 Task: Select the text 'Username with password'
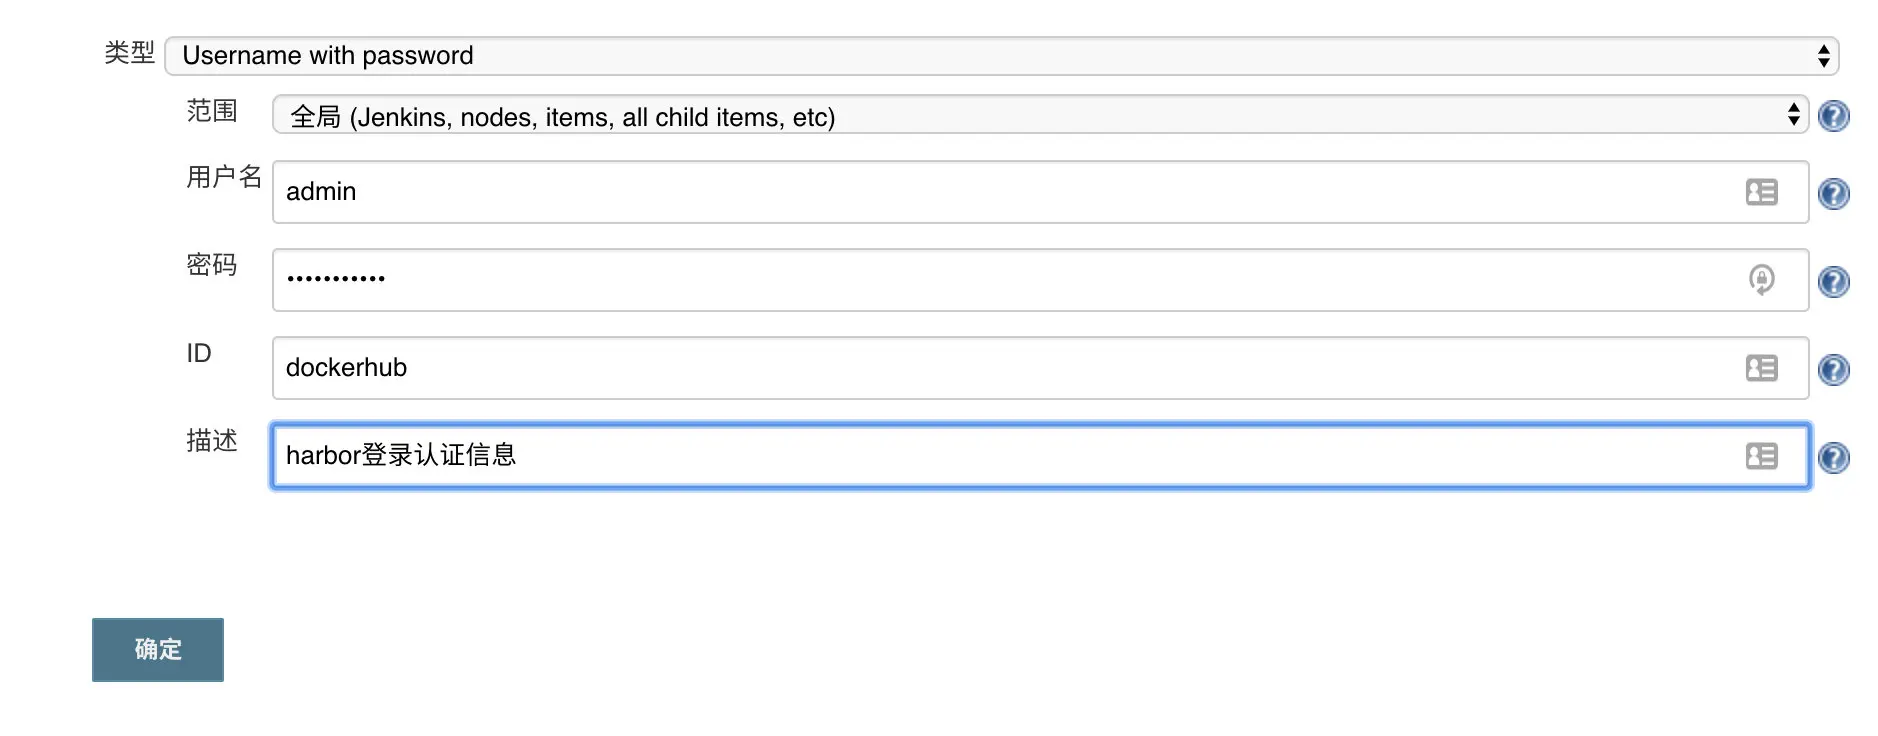pyautogui.click(x=327, y=55)
